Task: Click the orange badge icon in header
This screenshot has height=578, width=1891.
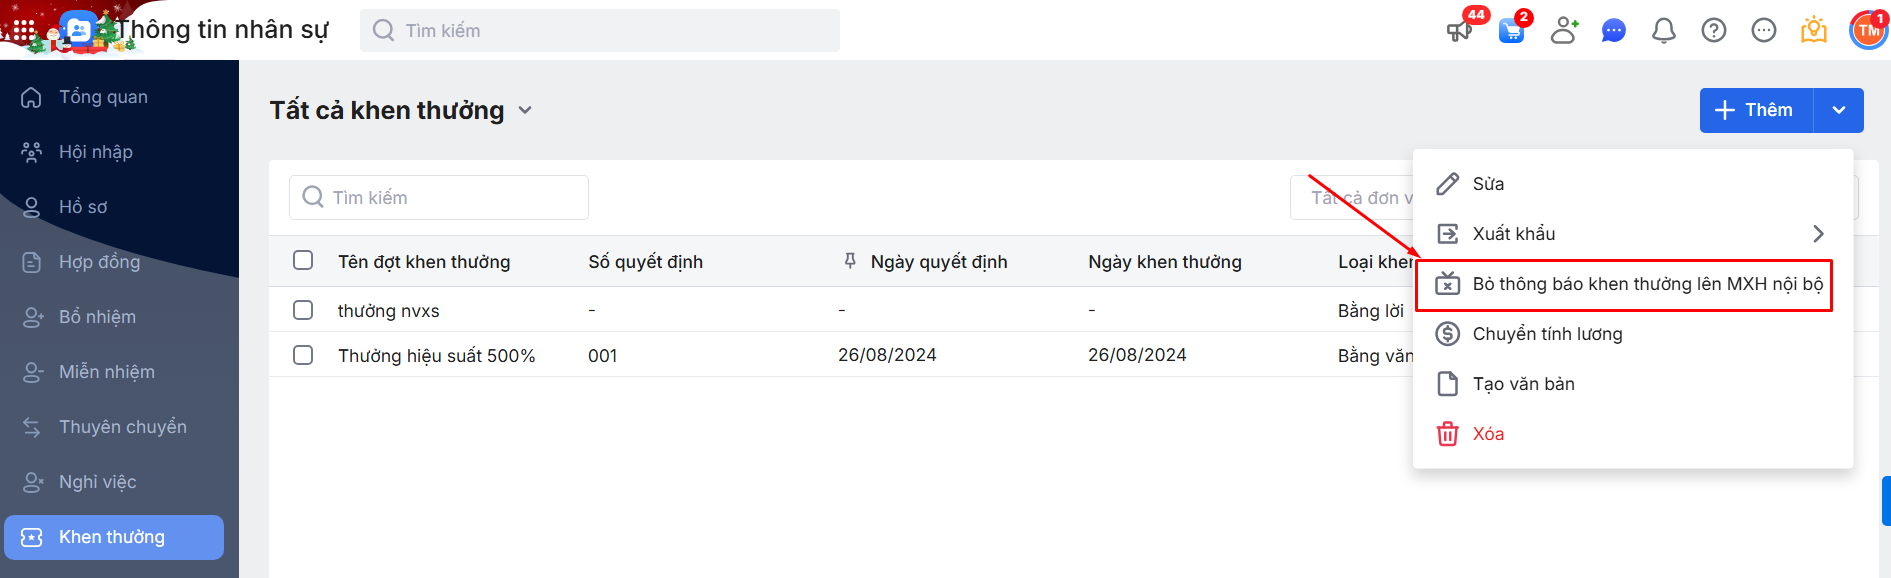Action: pyautogui.click(x=1814, y=31)
